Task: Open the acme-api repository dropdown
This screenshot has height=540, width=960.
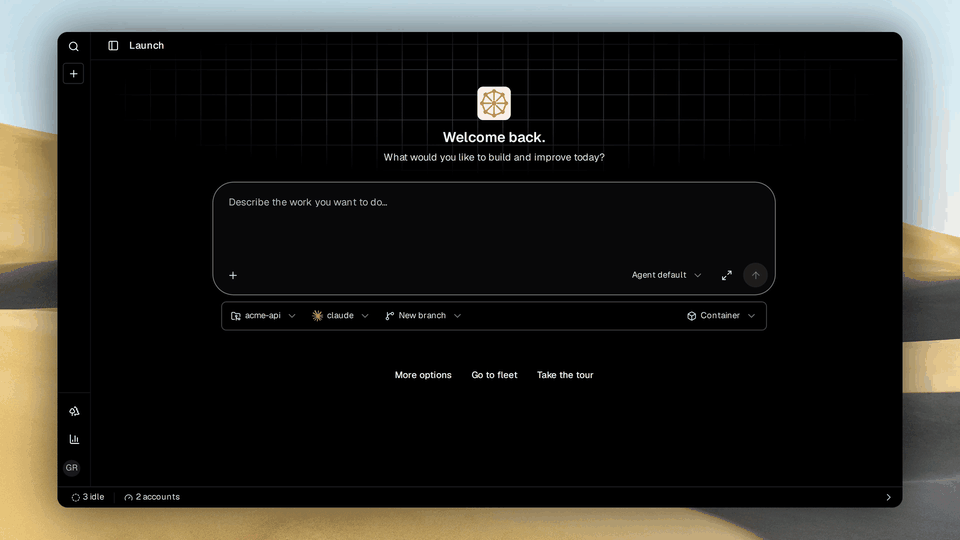Action: pos(263,316)
